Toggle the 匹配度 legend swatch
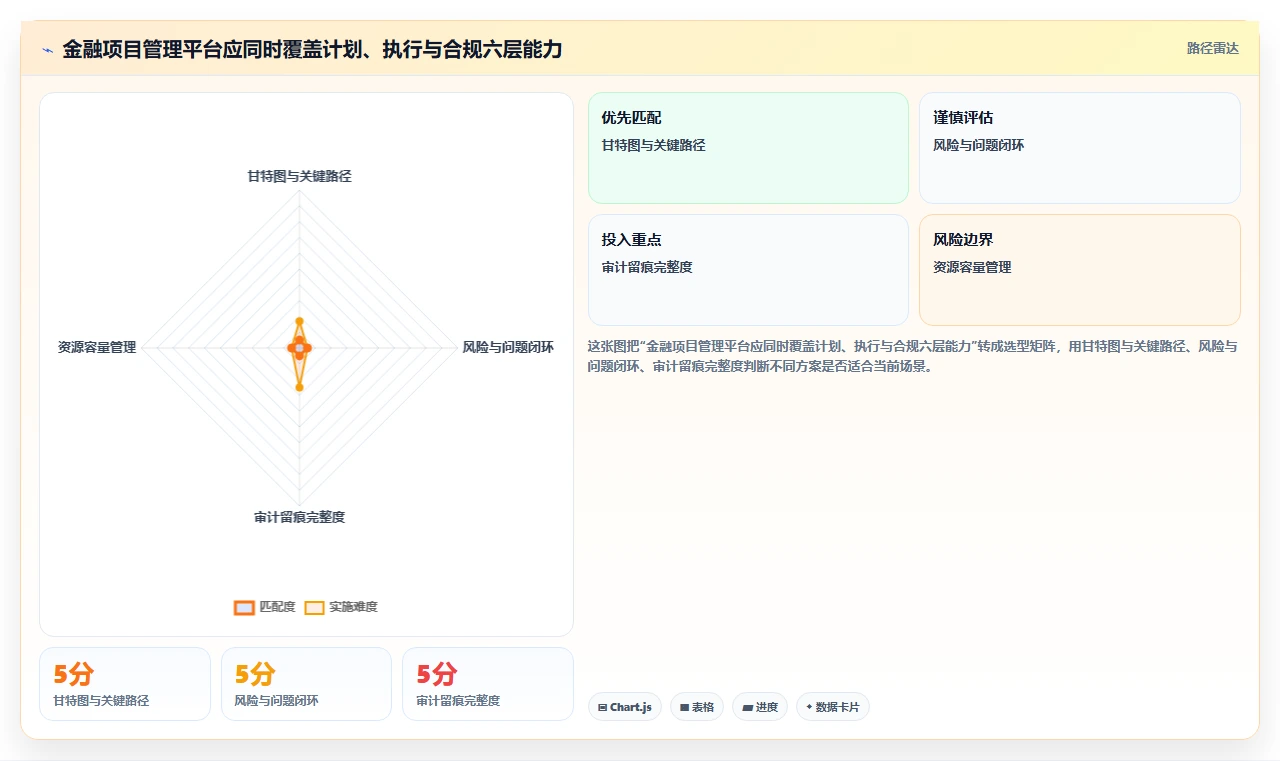1280x761 pixels. [245, 607]
